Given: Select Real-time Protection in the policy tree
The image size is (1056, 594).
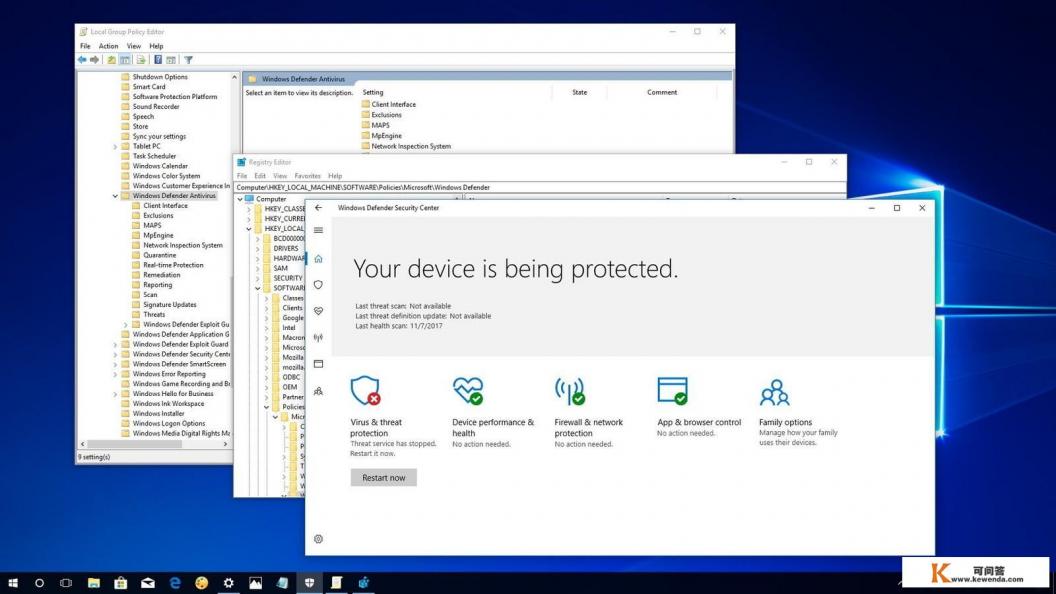Looking at the screenshot, I should [173, 265].
